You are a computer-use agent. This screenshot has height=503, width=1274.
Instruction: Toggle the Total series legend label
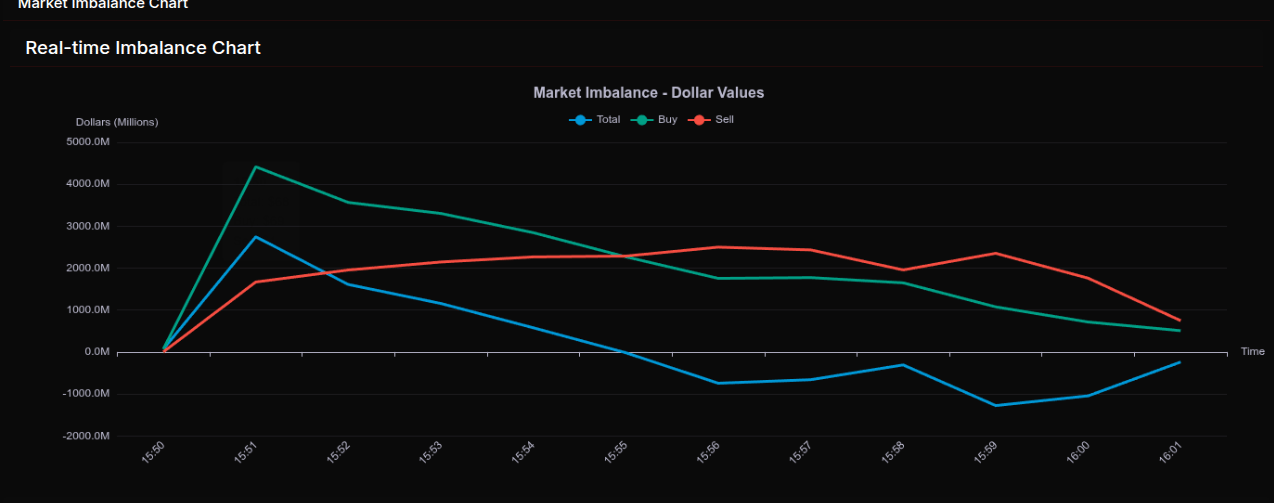[608, 120]
